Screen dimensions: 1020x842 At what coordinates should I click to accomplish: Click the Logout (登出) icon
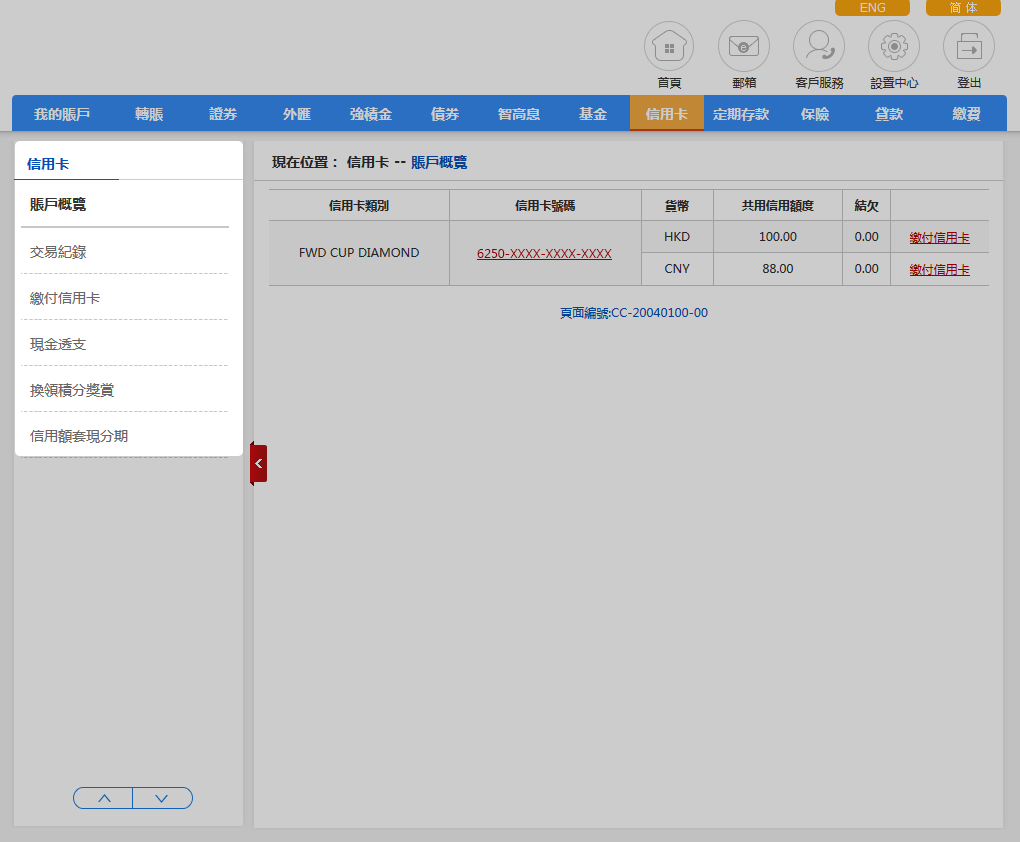click(x=969, y=47)
